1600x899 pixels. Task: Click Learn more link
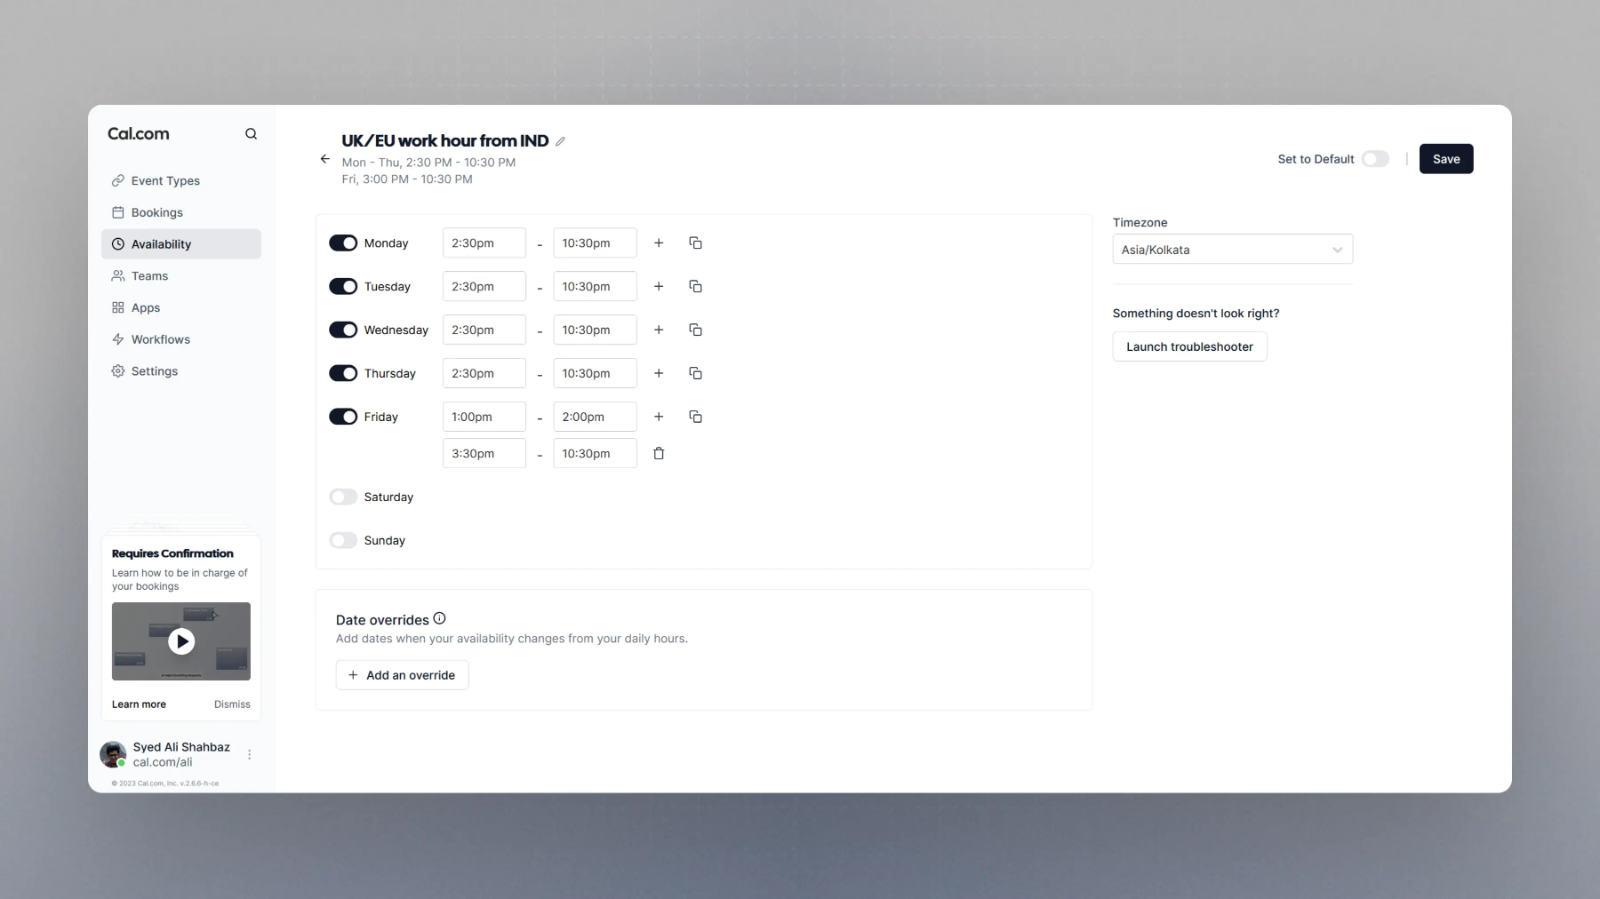[x=139, y=704]
